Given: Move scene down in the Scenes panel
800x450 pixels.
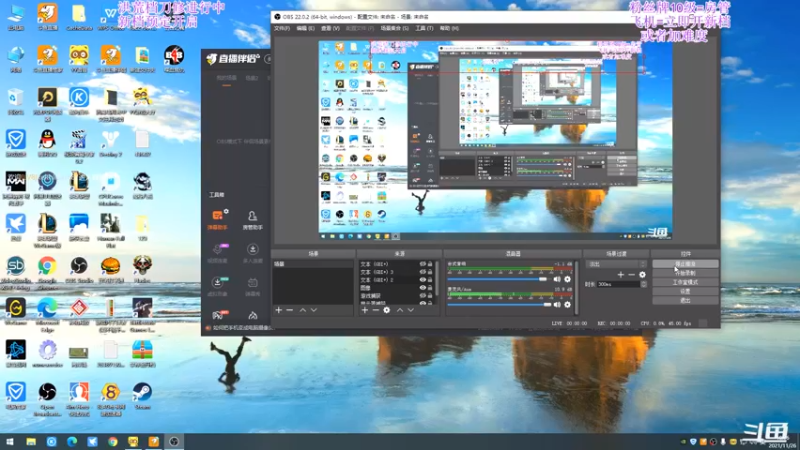Looking at the screenshot, I should point(314,310).
